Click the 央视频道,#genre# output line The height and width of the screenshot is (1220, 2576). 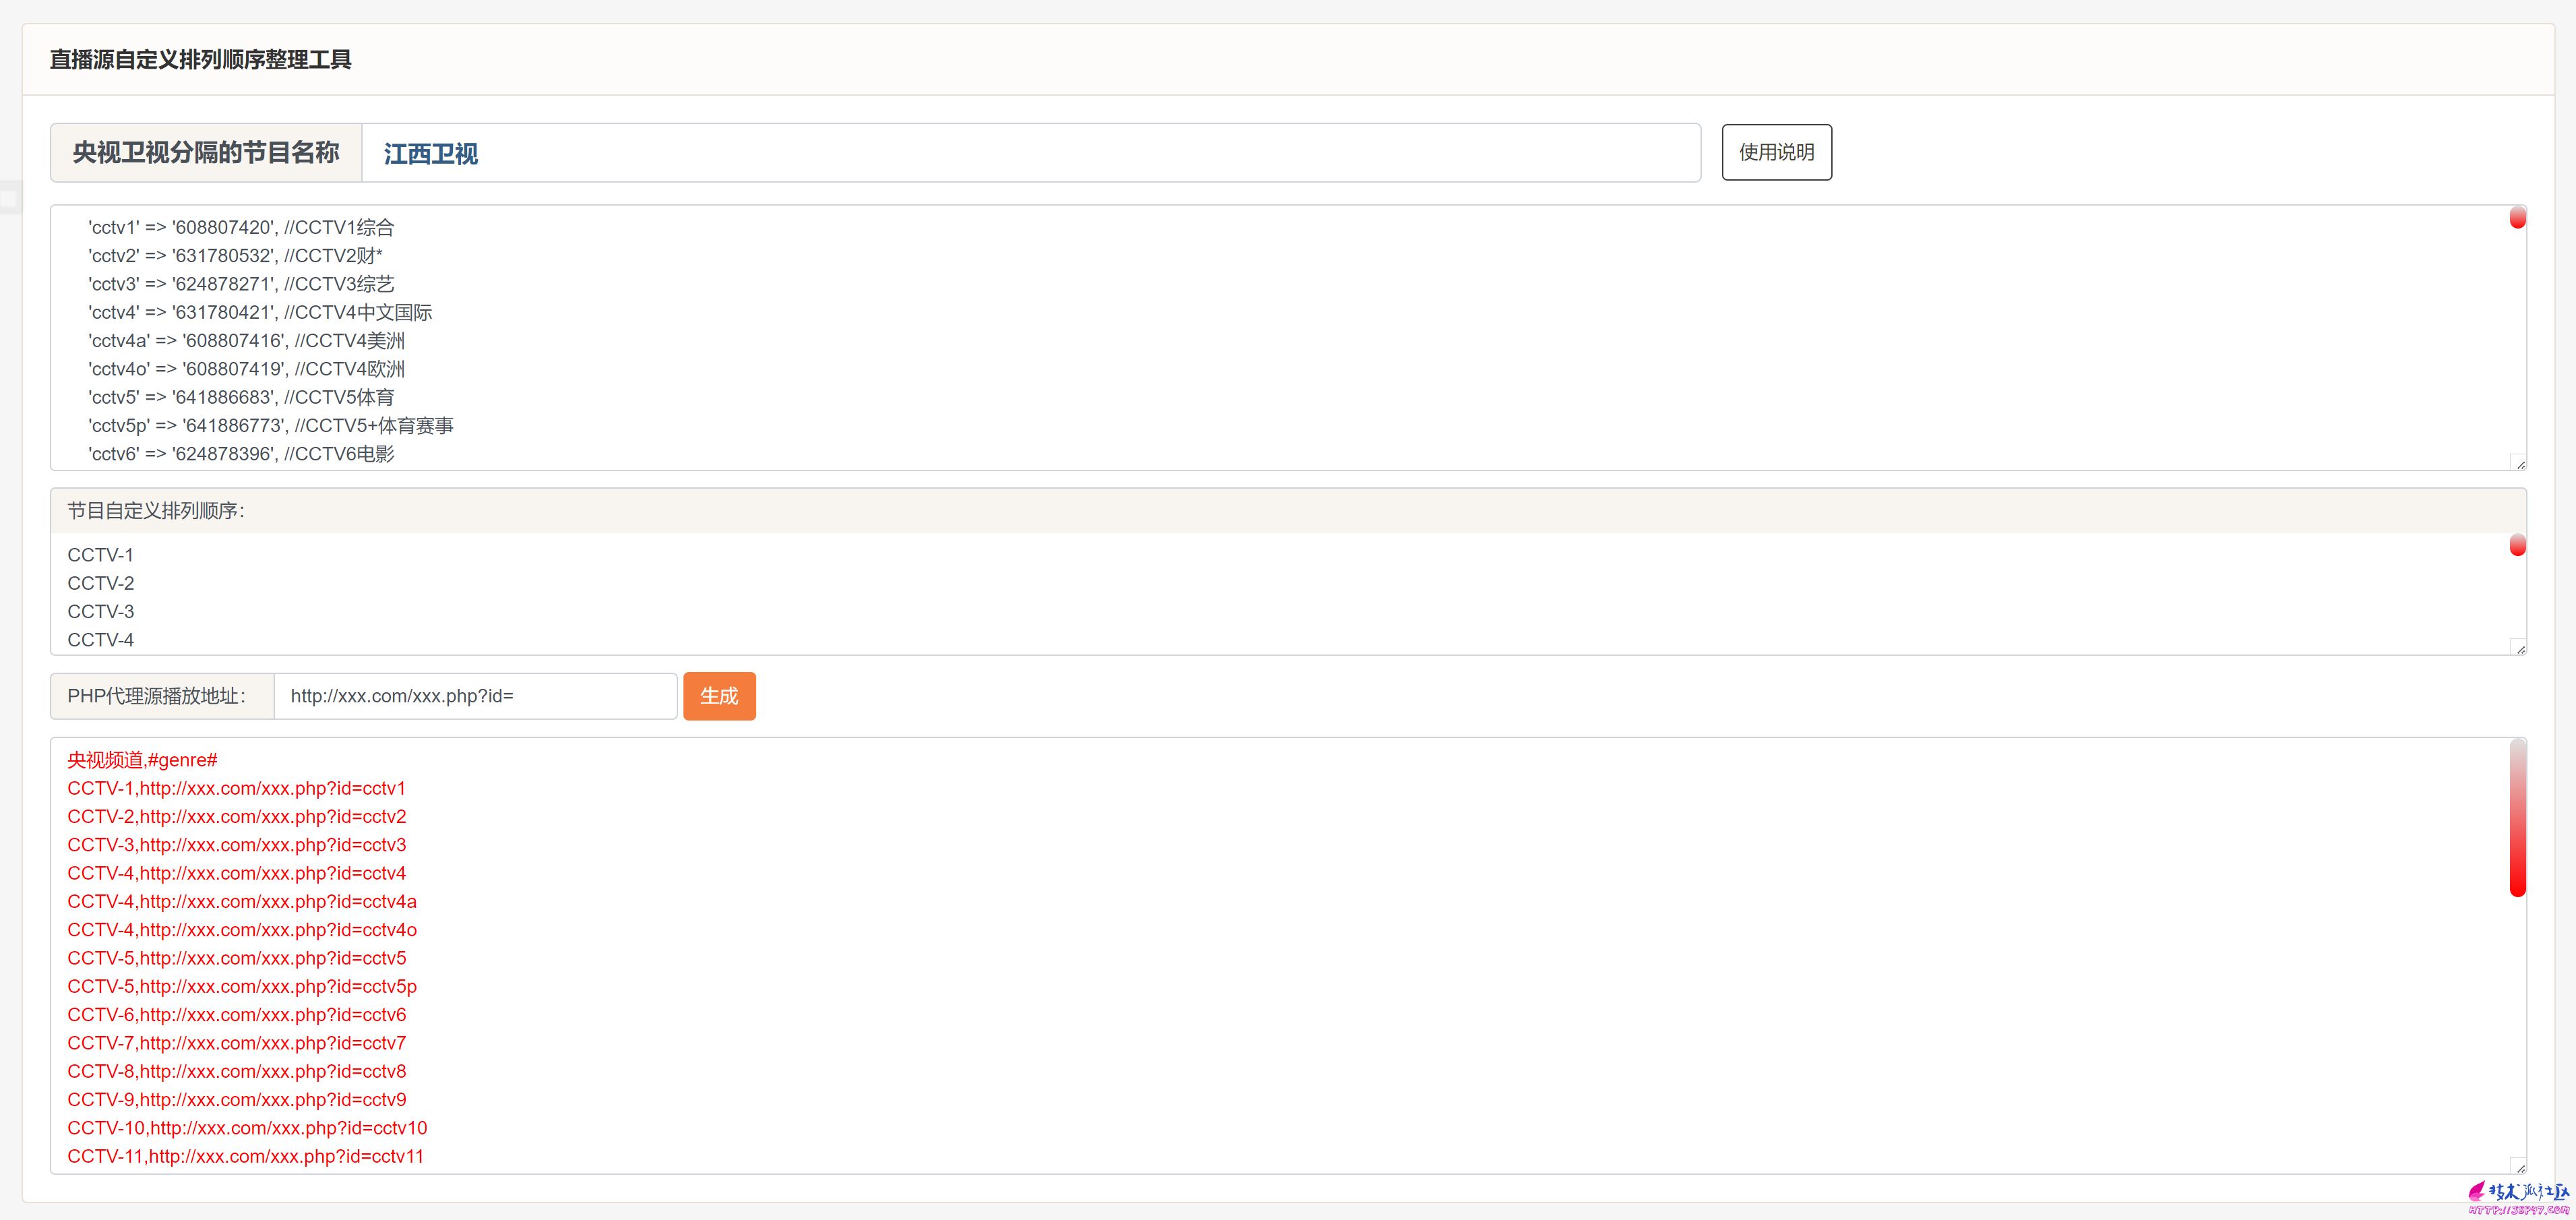tap(142, 760)
